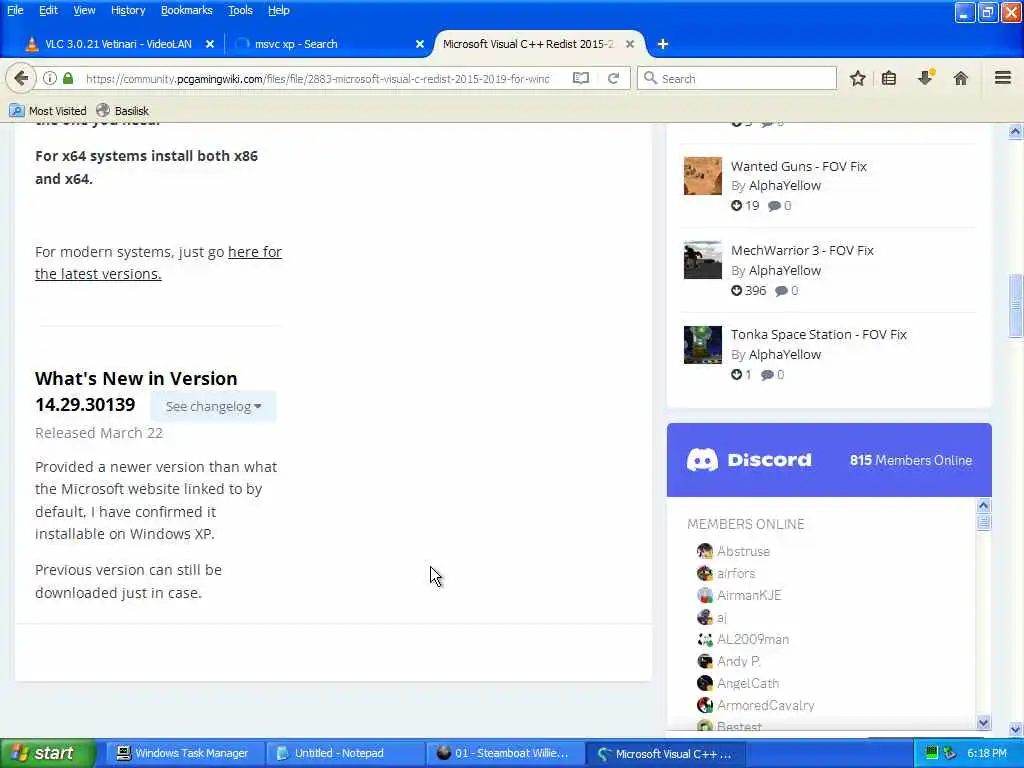The image size is (1024, 768).
Task: Close the msvc xp - Search tab
Action: (x=420, y=44)
